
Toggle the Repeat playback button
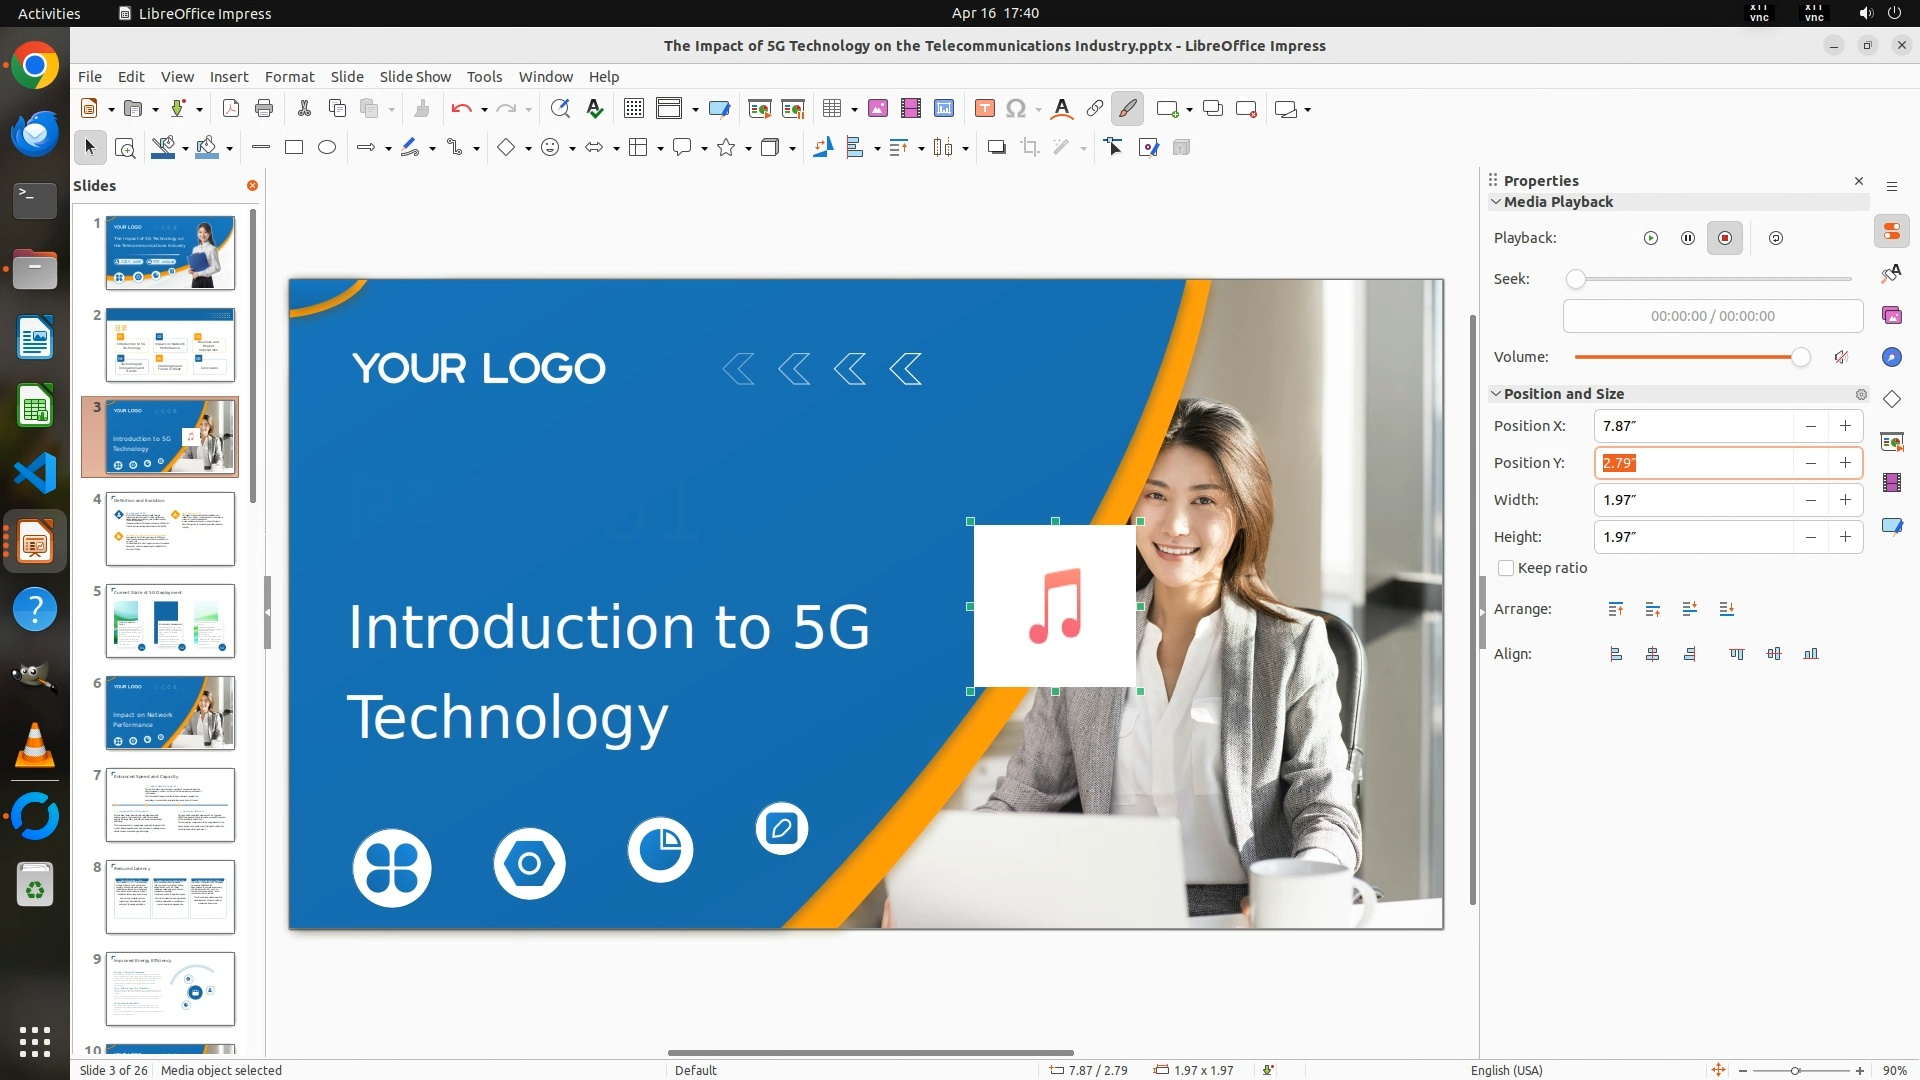point(1776,238)
